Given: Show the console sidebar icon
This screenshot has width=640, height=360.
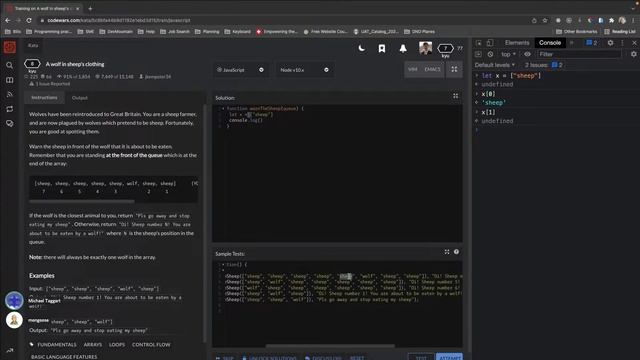Looking at the screenshot, I should (x=478, y=54).
